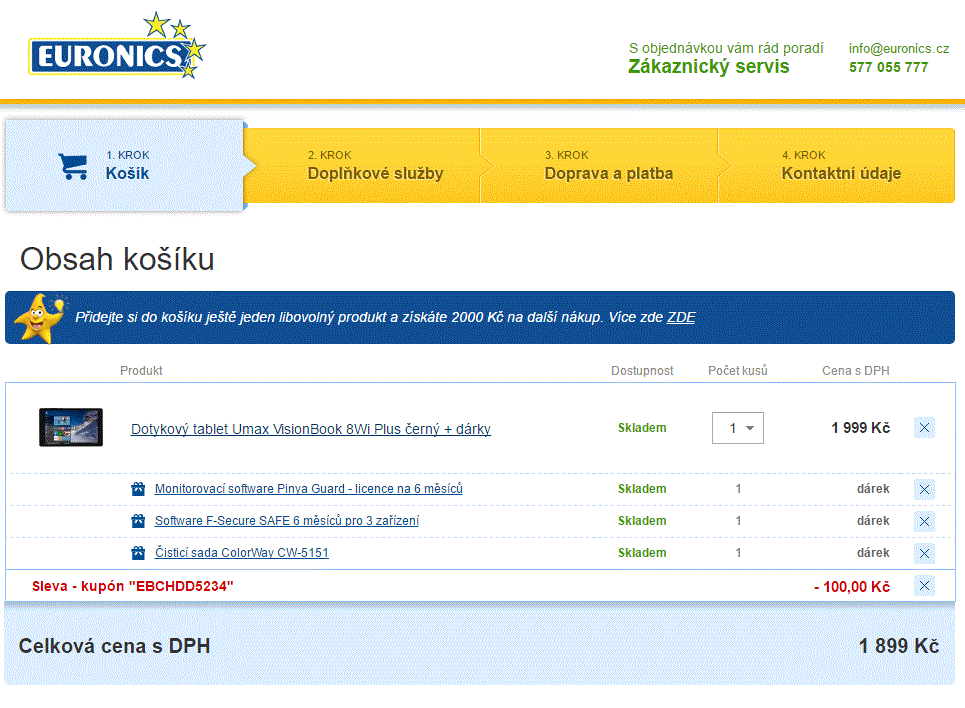Go to step 4 Kontaktní údaje

click(837, 166)
